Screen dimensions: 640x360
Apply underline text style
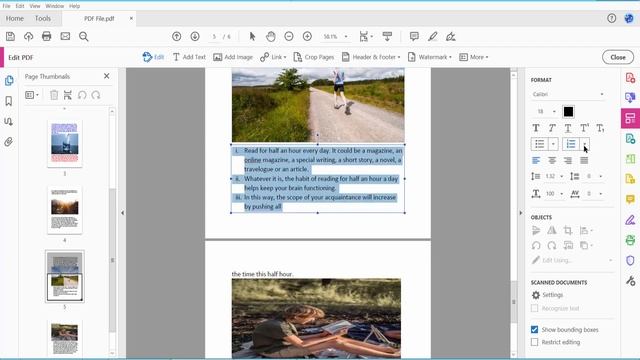568,128
